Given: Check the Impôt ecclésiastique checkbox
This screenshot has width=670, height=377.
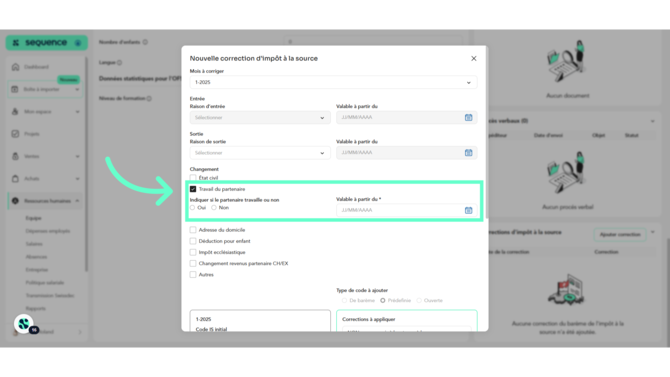Looking at the screenshot, I should coord(193,252).
